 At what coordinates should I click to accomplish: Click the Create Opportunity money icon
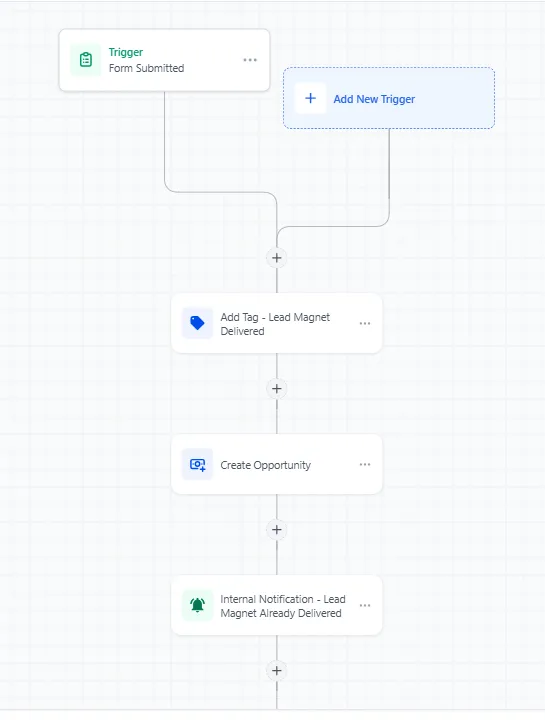point(197,464)
